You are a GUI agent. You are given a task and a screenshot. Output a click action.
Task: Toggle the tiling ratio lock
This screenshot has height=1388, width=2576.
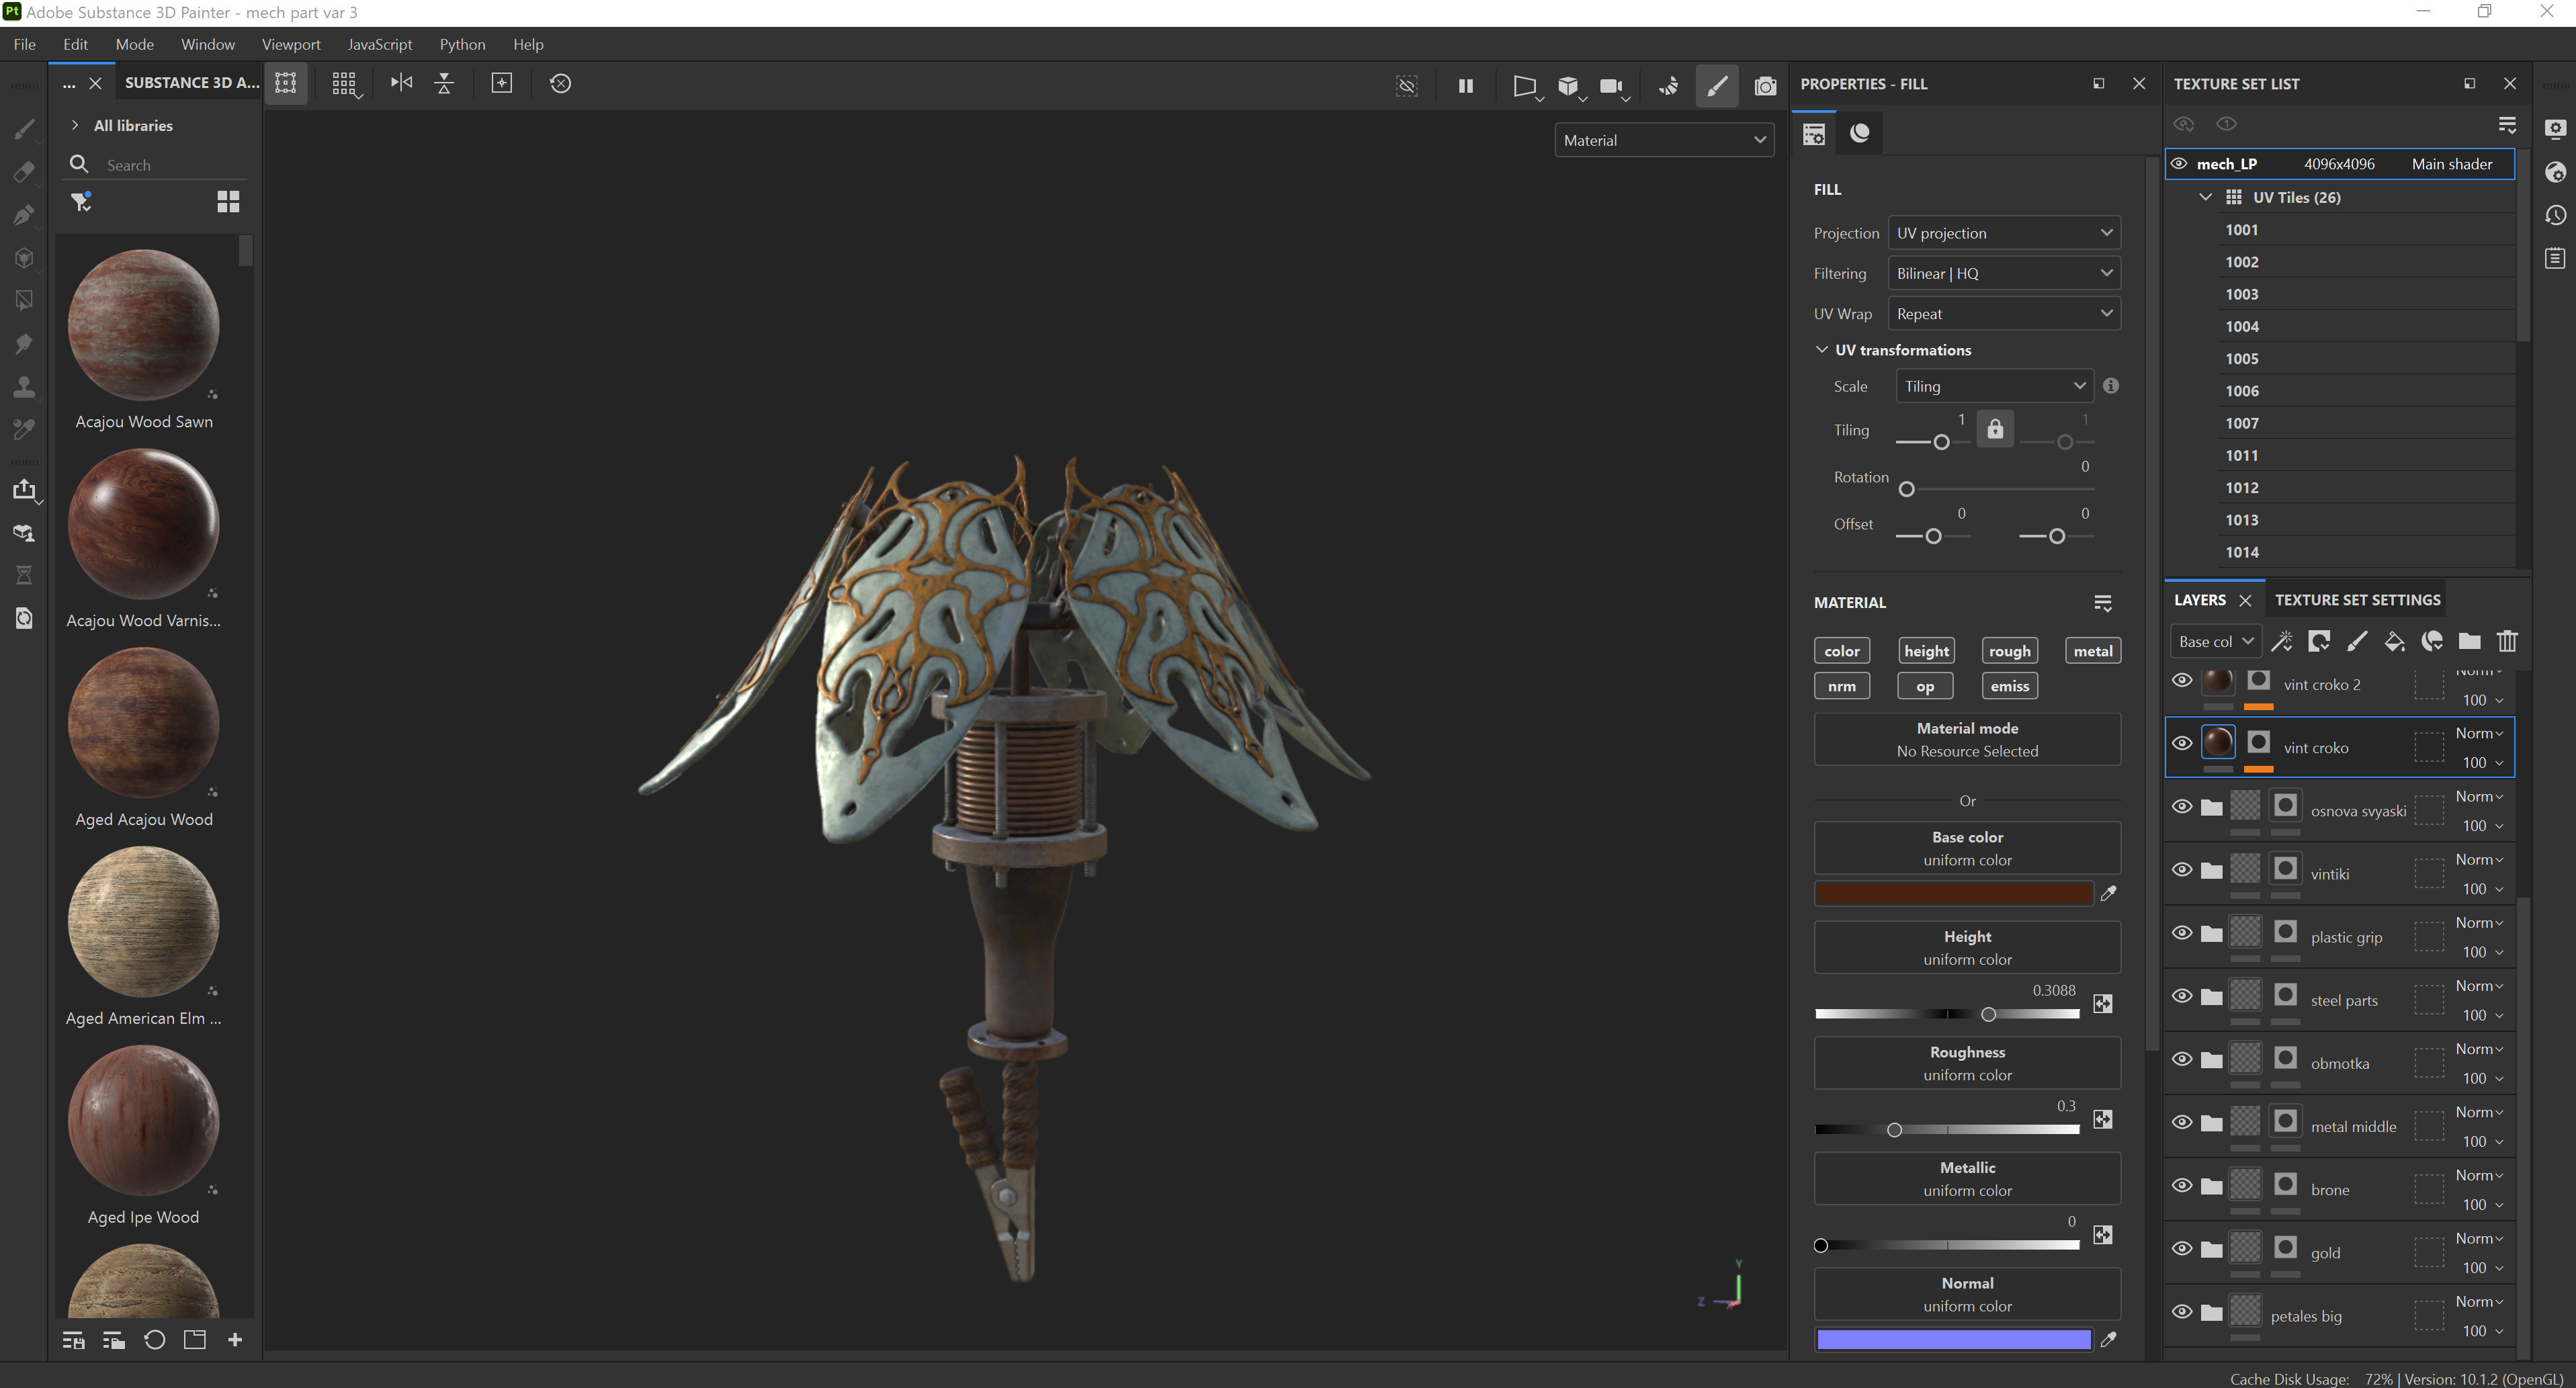coord(1995,429)
